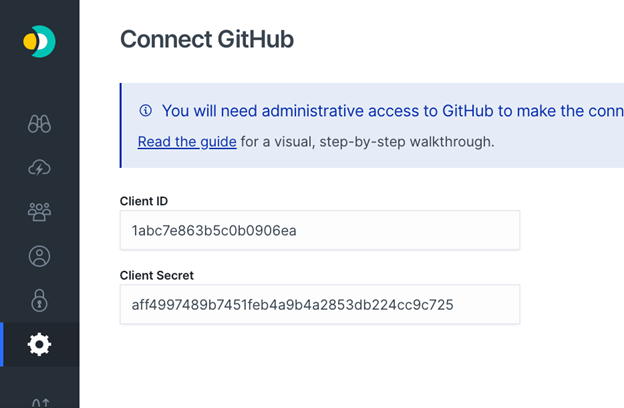
Task: Focus the Client Secret input field
Action: [x=320, y=305]
